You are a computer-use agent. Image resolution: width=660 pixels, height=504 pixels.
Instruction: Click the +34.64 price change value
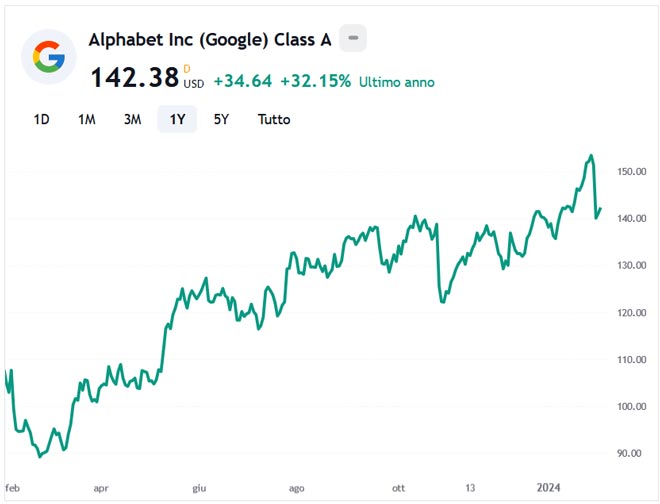click(242, 81)
